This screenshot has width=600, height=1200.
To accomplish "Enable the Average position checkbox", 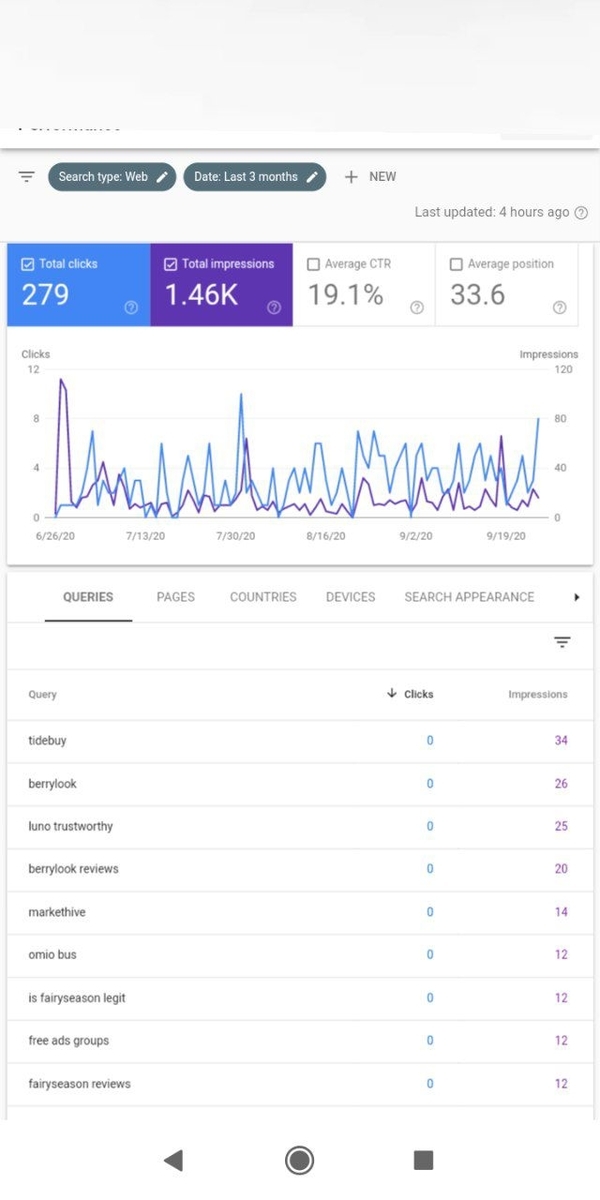I will [x=457, y=264].
